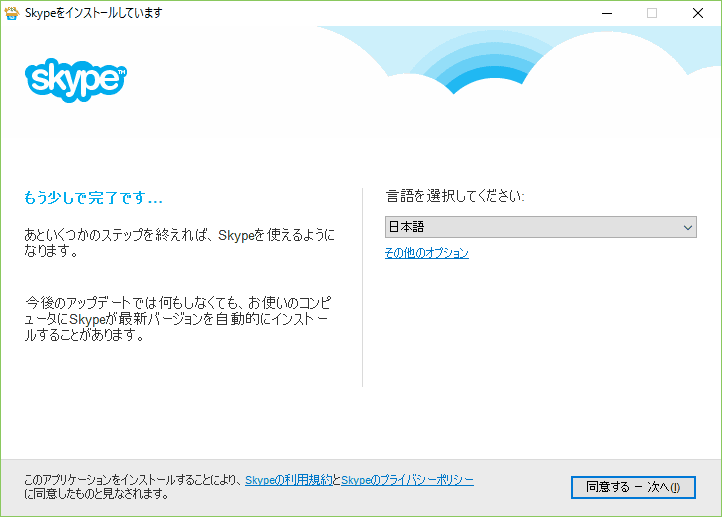Open the Skypeの利用規約 link
Image resolution: width=722 pixels, height=517 pixels.
point(288,480)
